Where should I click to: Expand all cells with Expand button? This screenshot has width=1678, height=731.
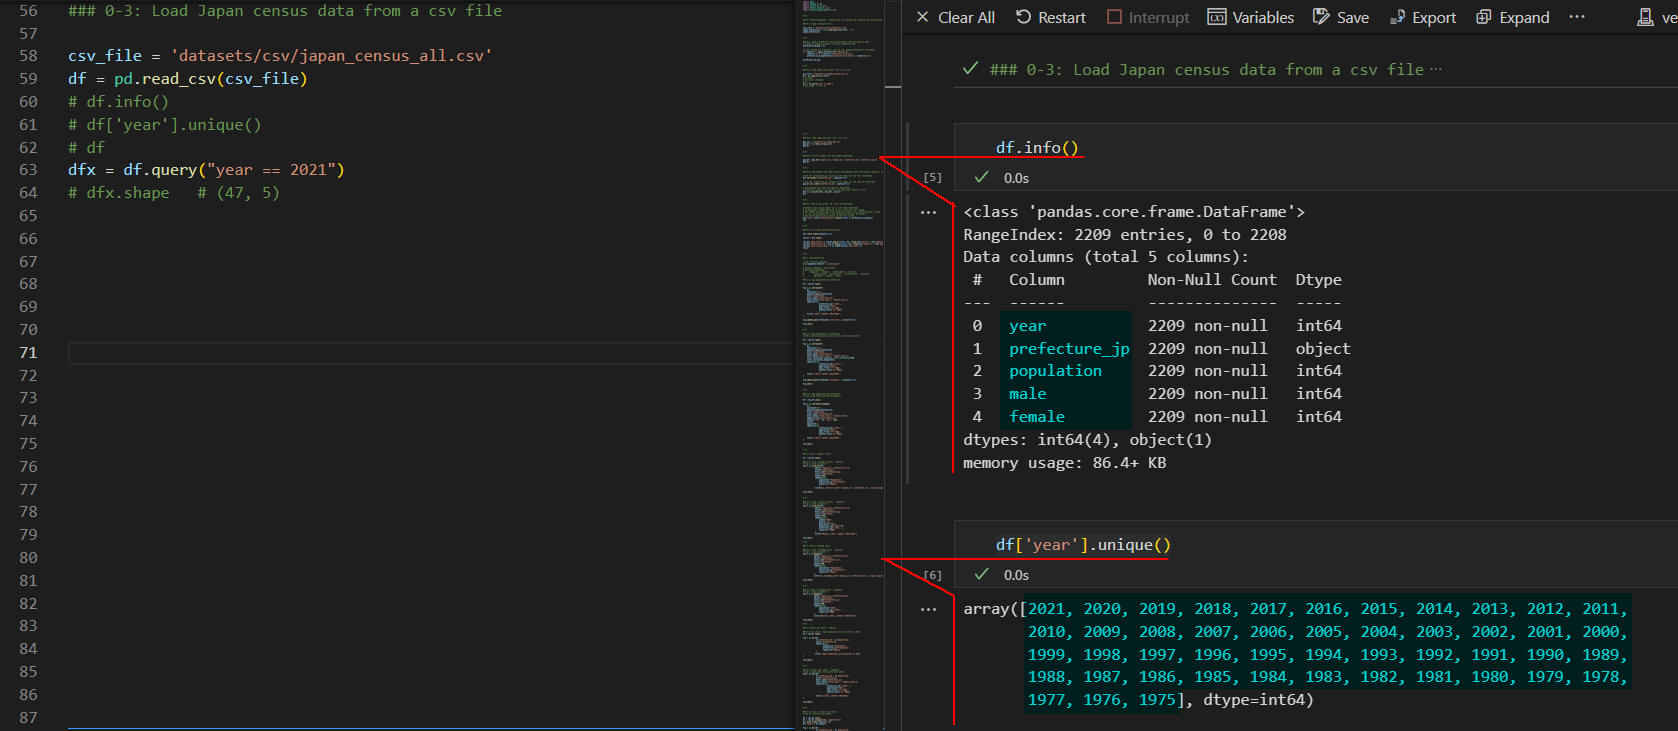(1512, 17)
